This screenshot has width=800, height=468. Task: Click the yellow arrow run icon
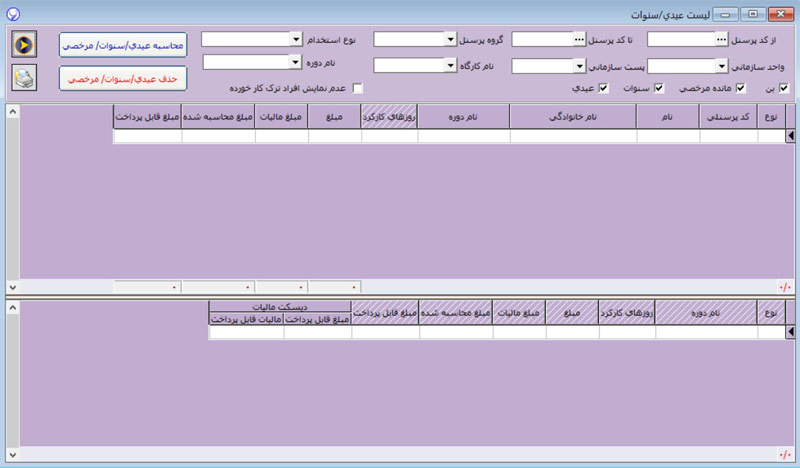coord(24,45)
